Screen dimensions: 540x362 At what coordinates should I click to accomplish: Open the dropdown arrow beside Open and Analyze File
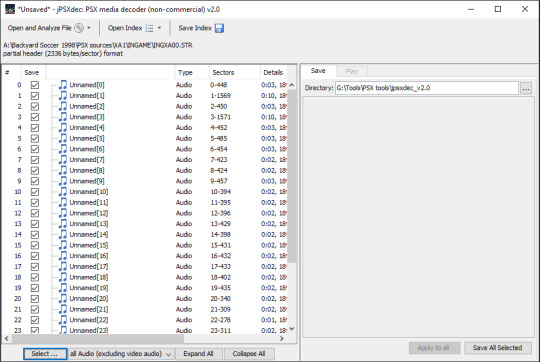pos(89,28)
